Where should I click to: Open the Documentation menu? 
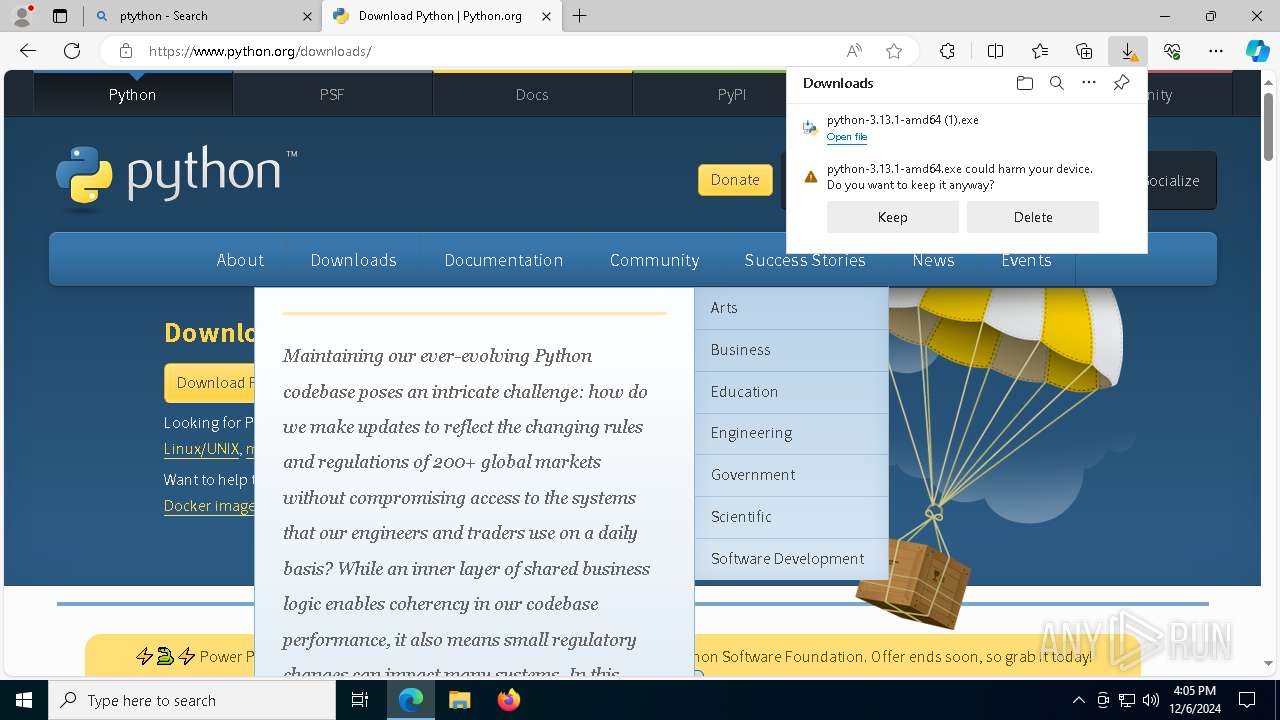pos(504,260)
